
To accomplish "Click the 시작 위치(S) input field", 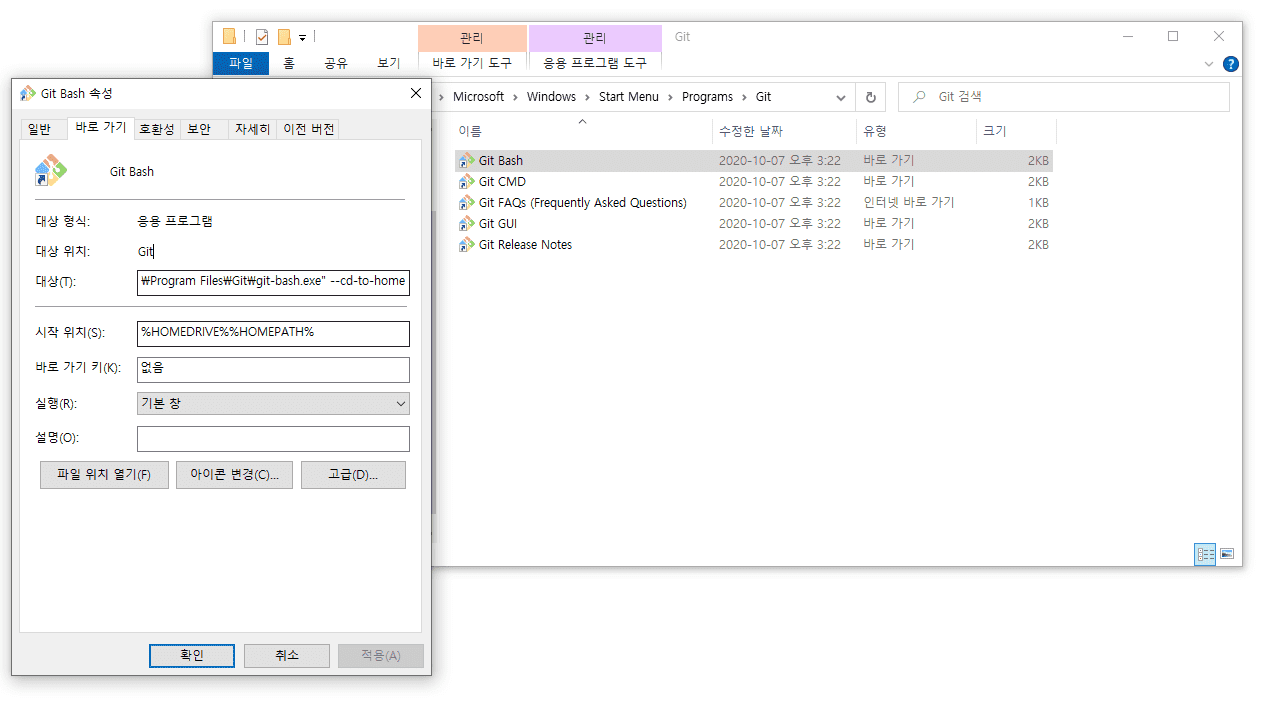I will click(273, 333).
